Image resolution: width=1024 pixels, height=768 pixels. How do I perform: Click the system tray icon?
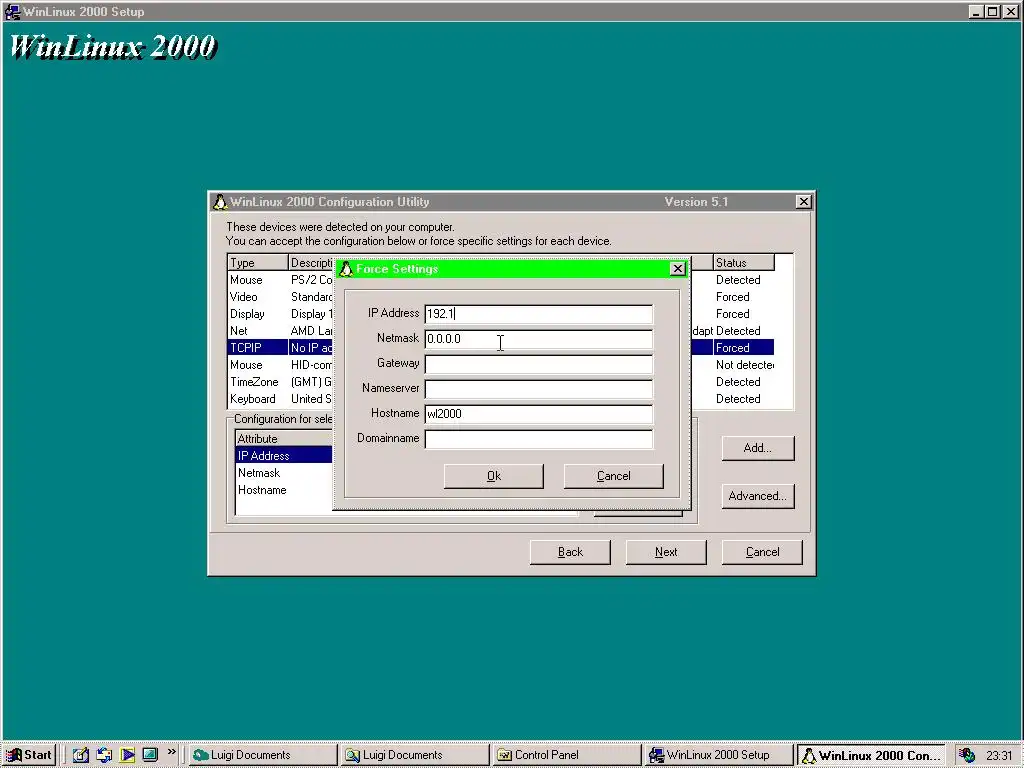967,755
